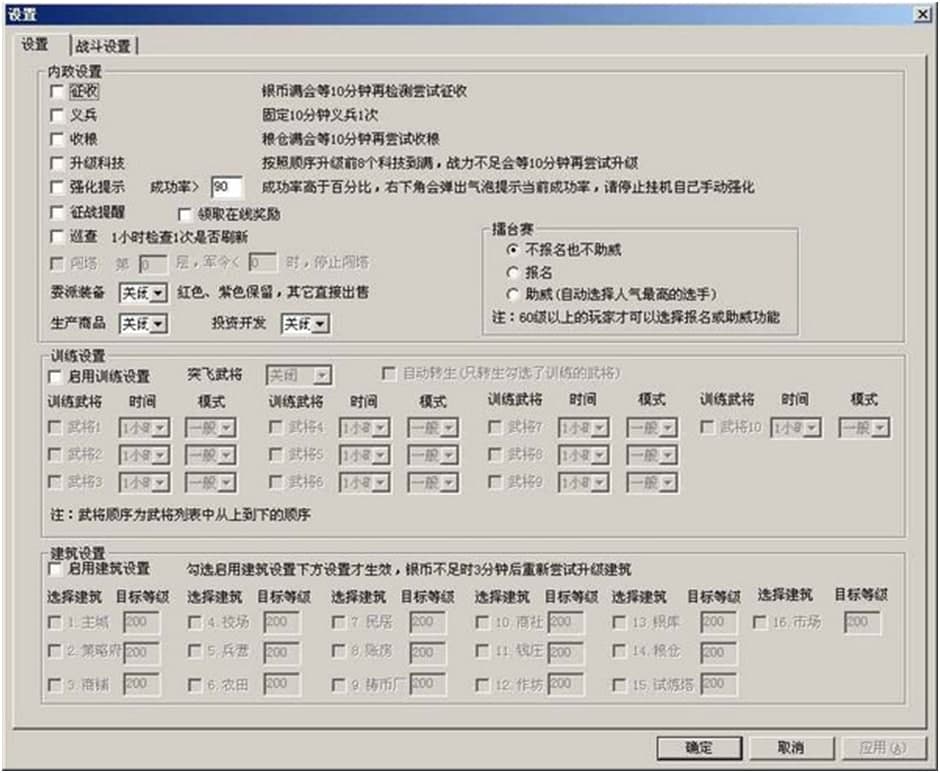Check building 13. 银库

[x=619, y=622]
